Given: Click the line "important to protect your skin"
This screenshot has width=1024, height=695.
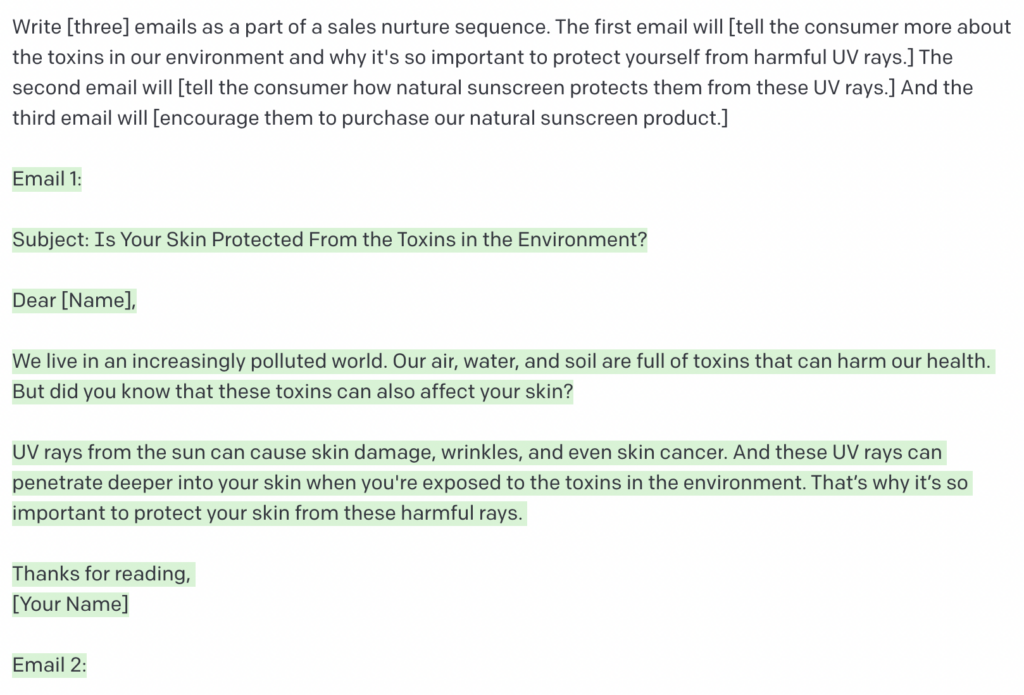Looking at the screenshot, I should pyautogui.click(x=268, y=513).
